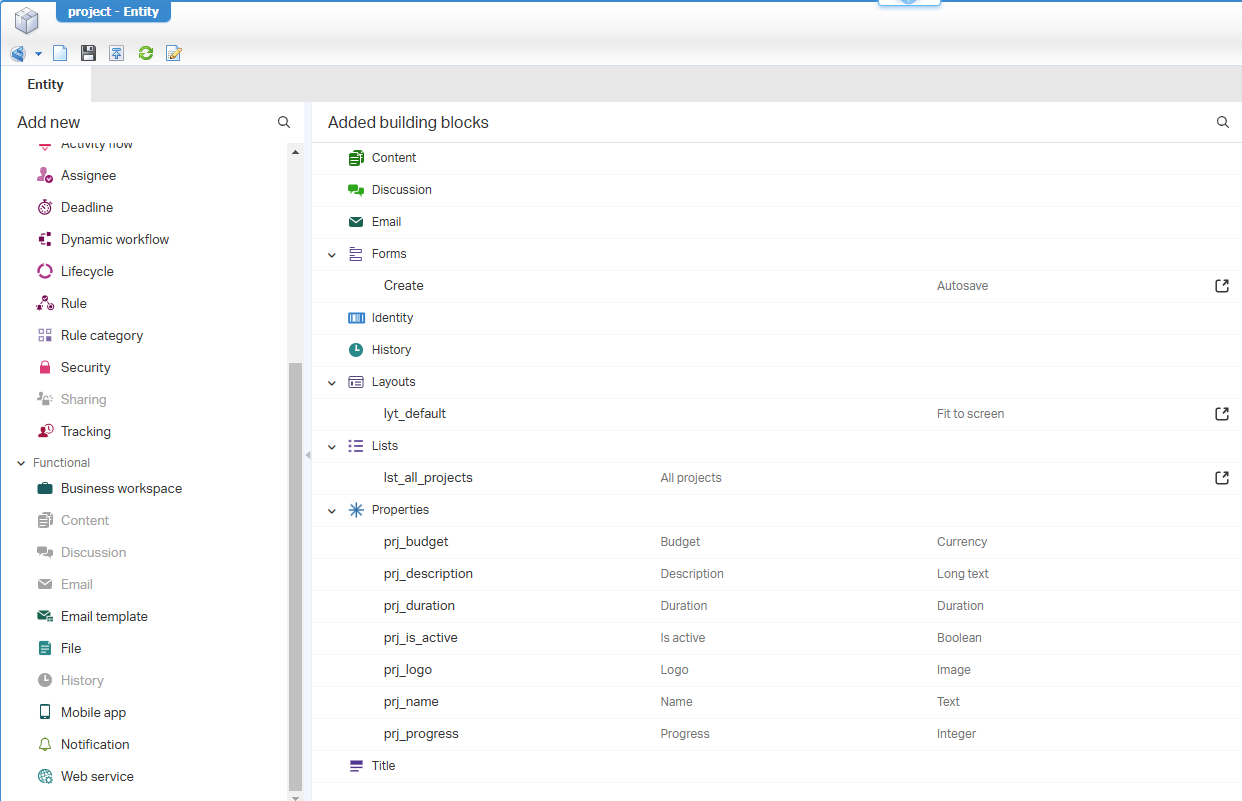This screenshot has height=801, width=1242.
Task: Select the project - Entity title tab
Action: point(113,12)
